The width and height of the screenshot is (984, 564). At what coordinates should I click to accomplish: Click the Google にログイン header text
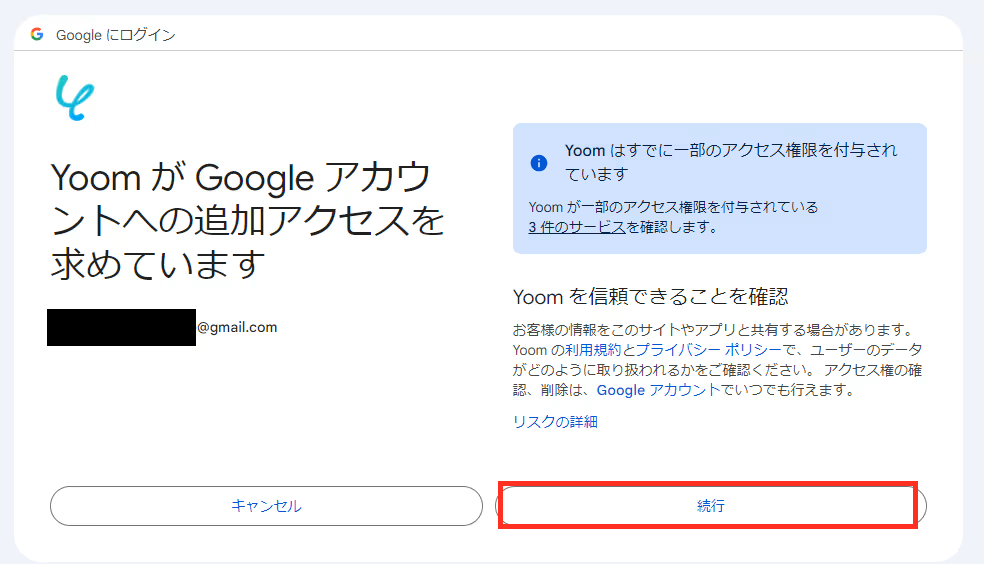[x=115, y=35]
